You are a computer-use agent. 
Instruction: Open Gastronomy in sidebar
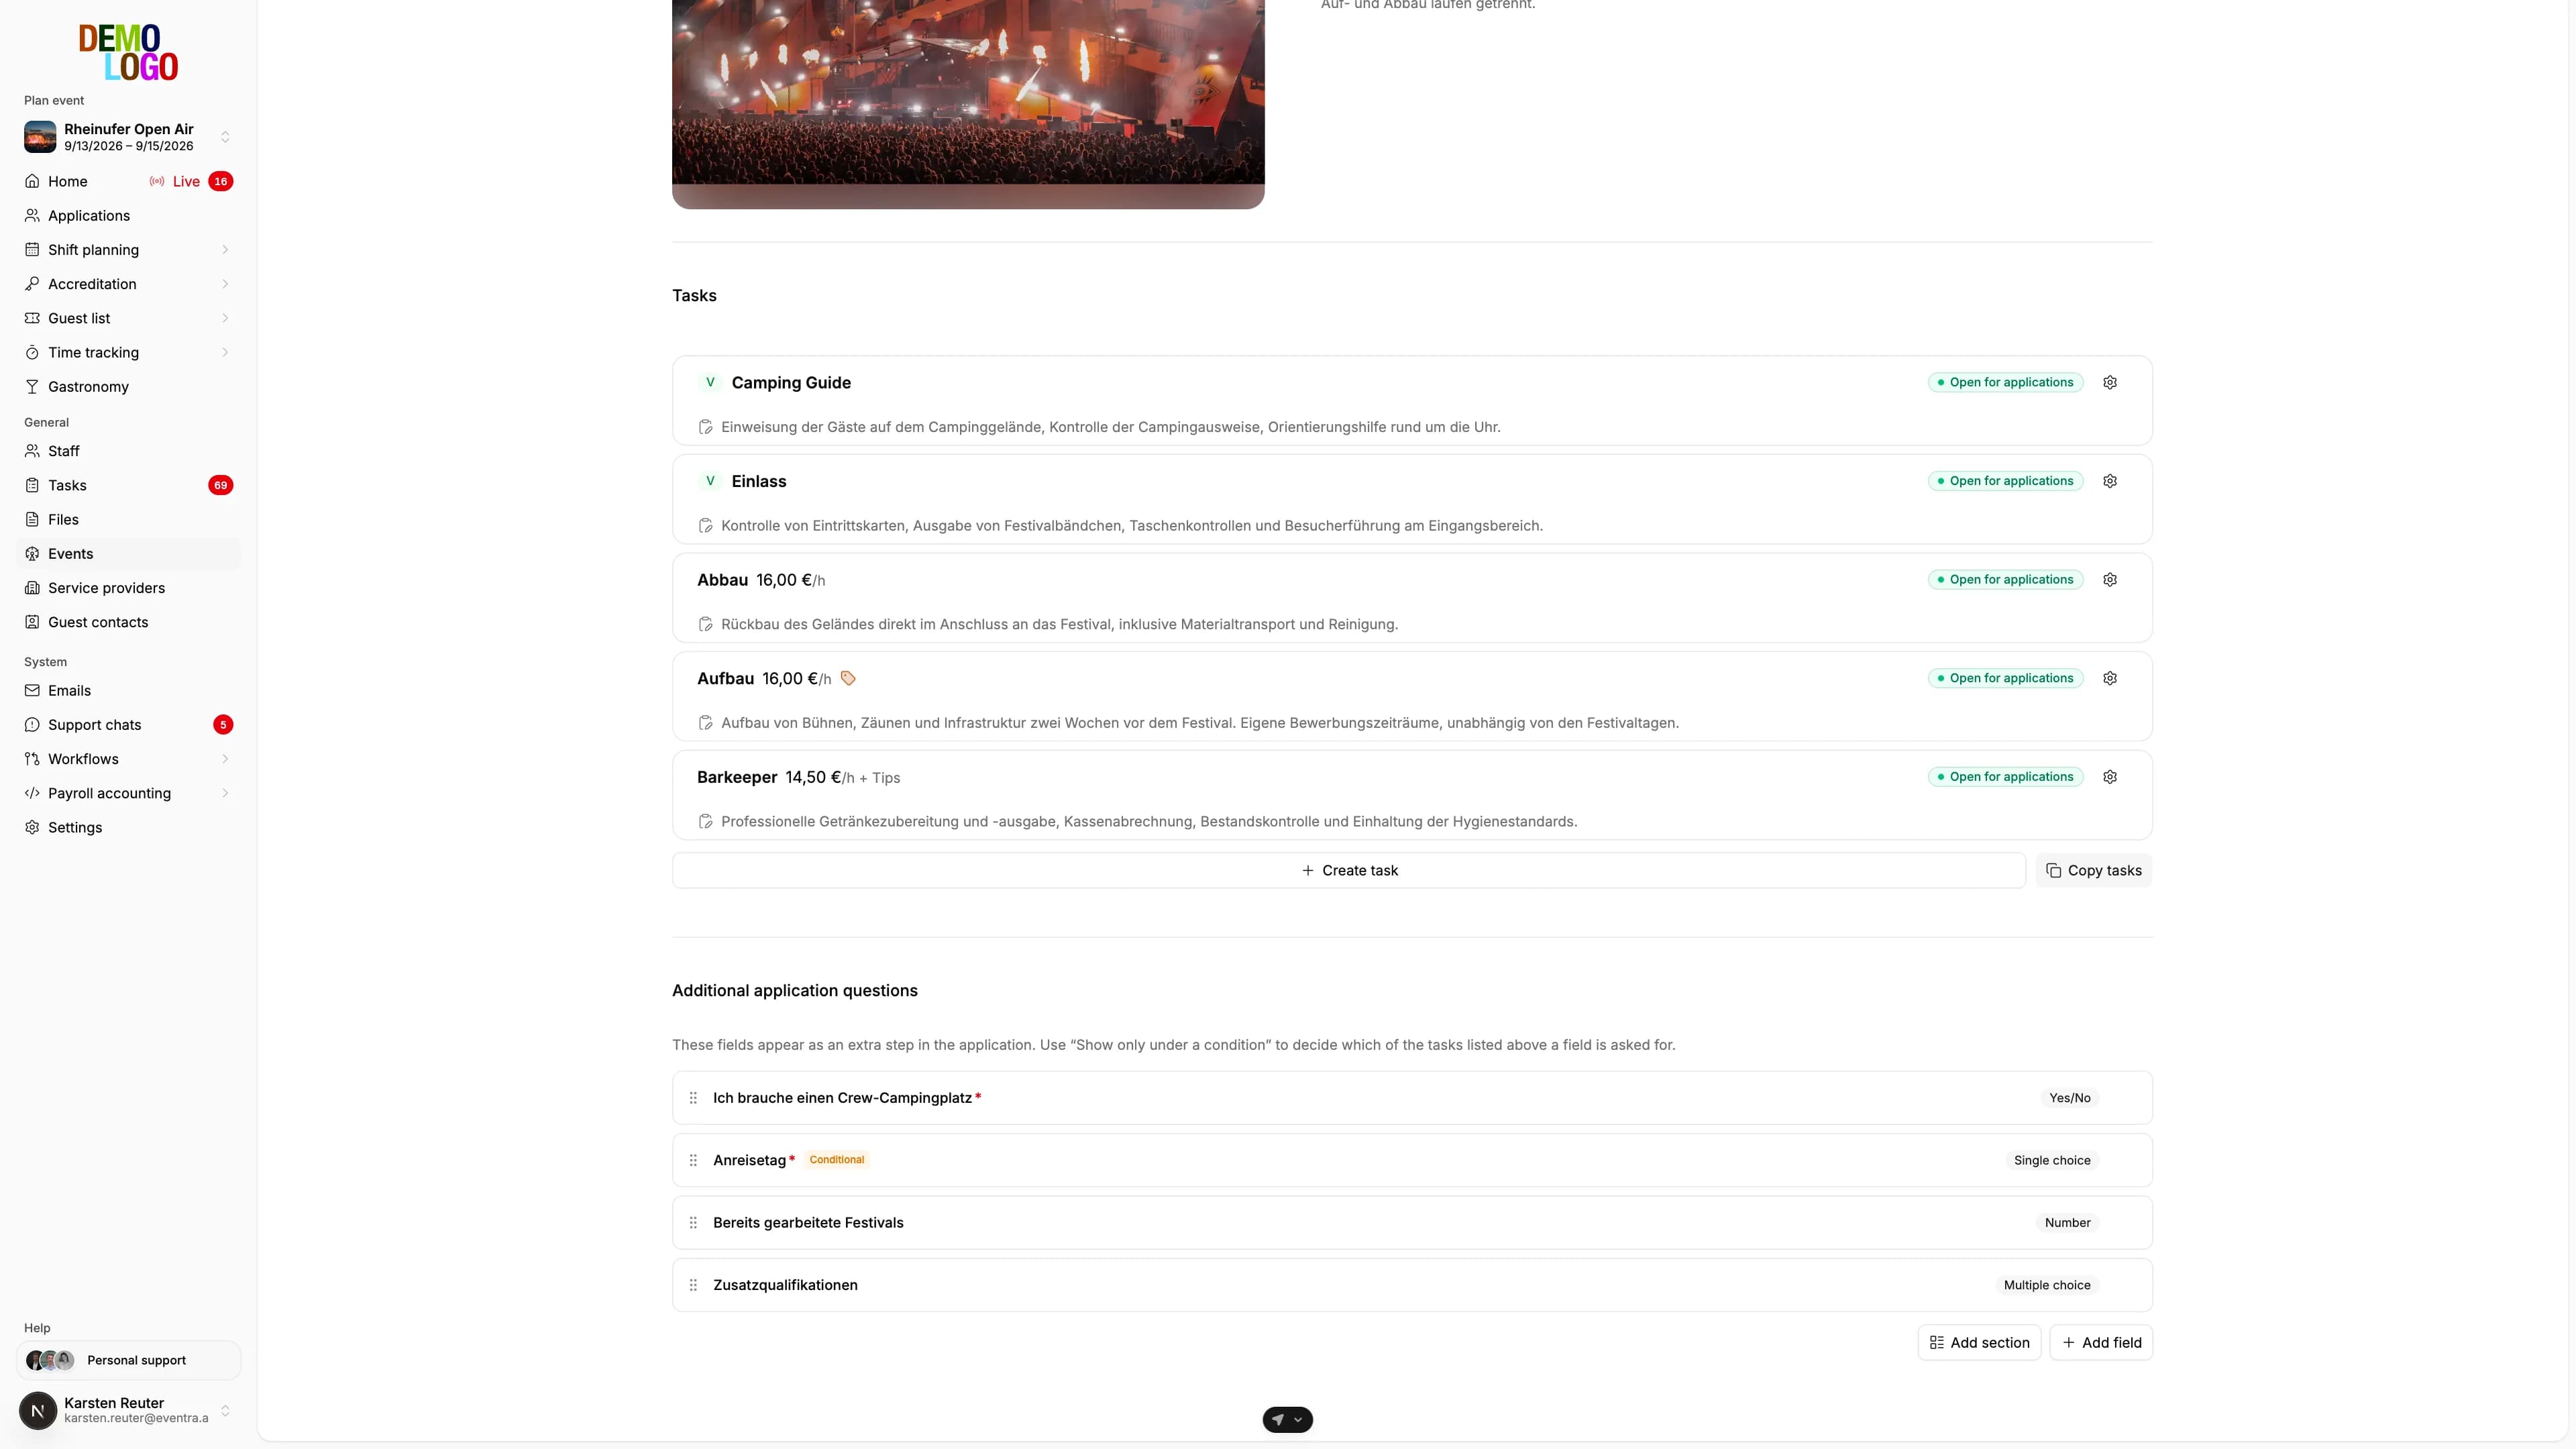point(128,387)
